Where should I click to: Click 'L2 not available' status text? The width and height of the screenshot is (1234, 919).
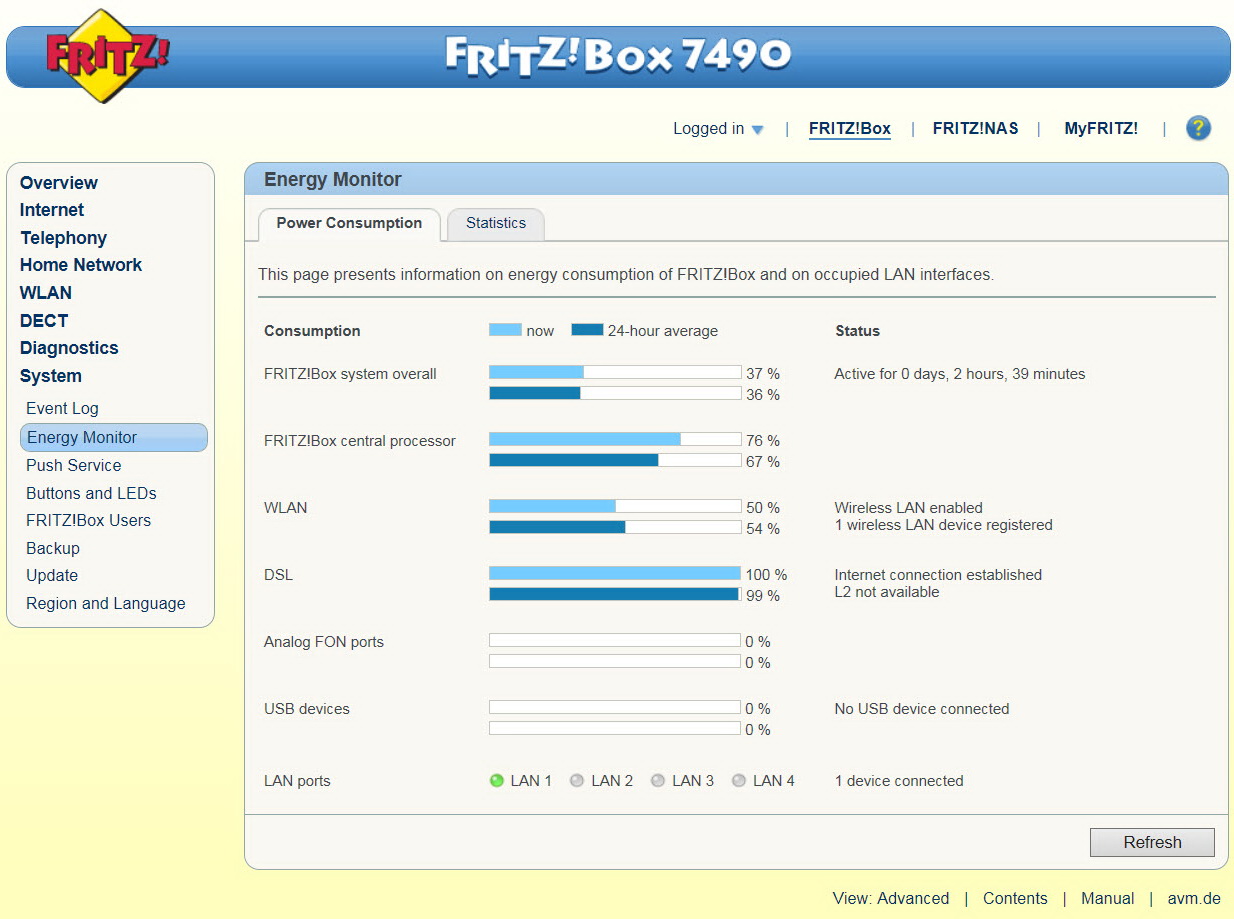(x=887, y=592)
